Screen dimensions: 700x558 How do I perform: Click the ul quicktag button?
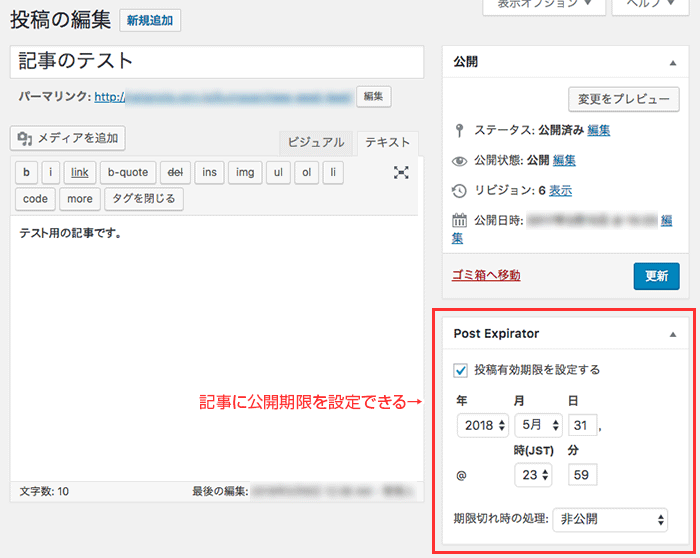[x=278, y=173]
